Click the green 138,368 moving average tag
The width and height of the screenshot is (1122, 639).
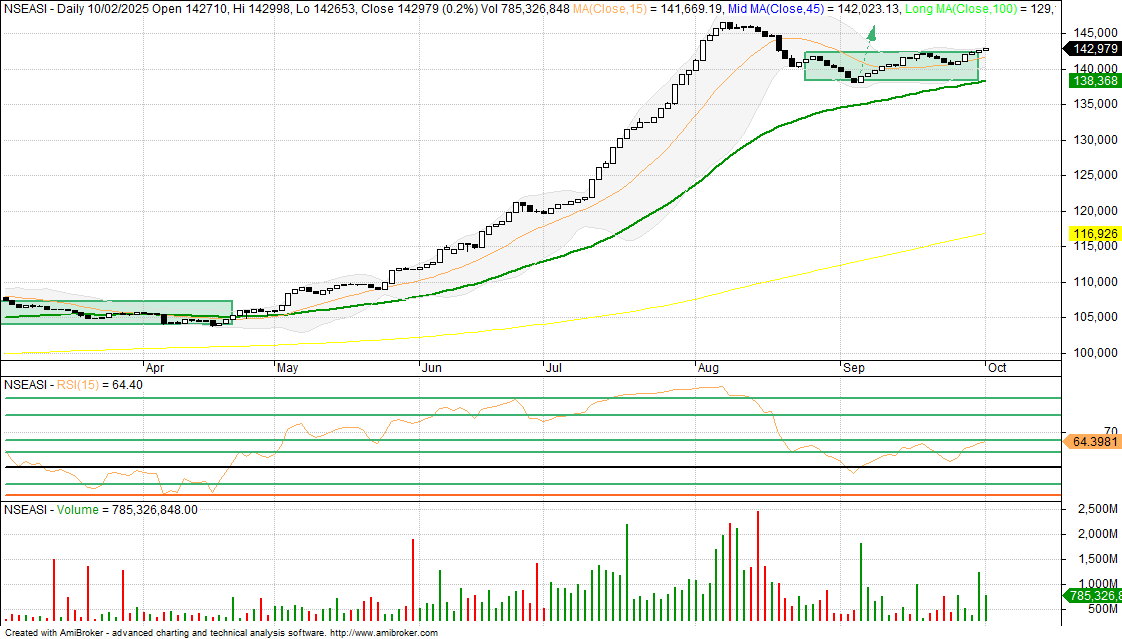pyautogui.click(x=1094, y=80)
